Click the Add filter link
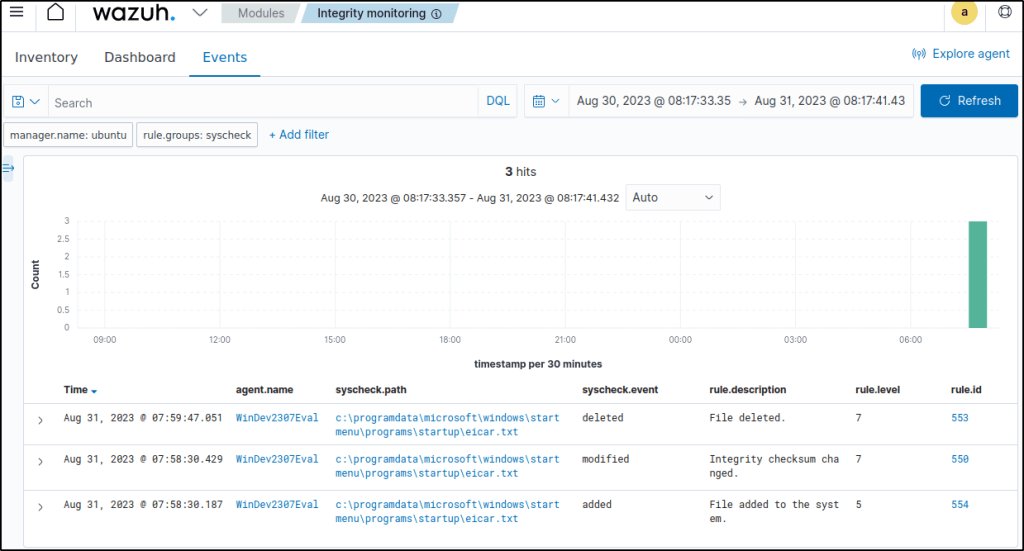This screenshot has height=551, width=1024. (299, 135)
